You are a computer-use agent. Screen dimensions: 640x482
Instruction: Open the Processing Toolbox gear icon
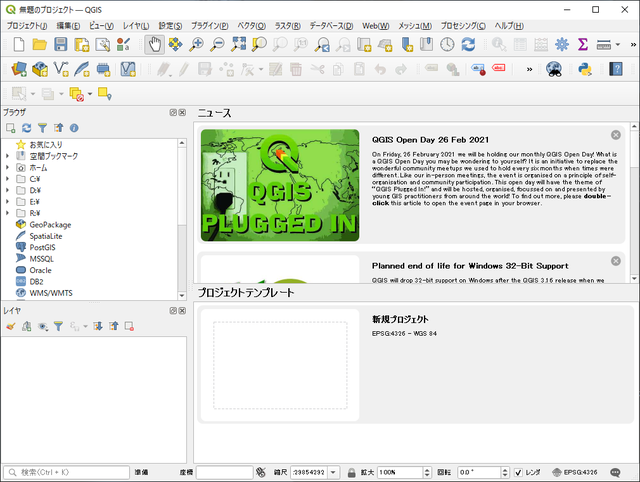[x=562, y=44]
